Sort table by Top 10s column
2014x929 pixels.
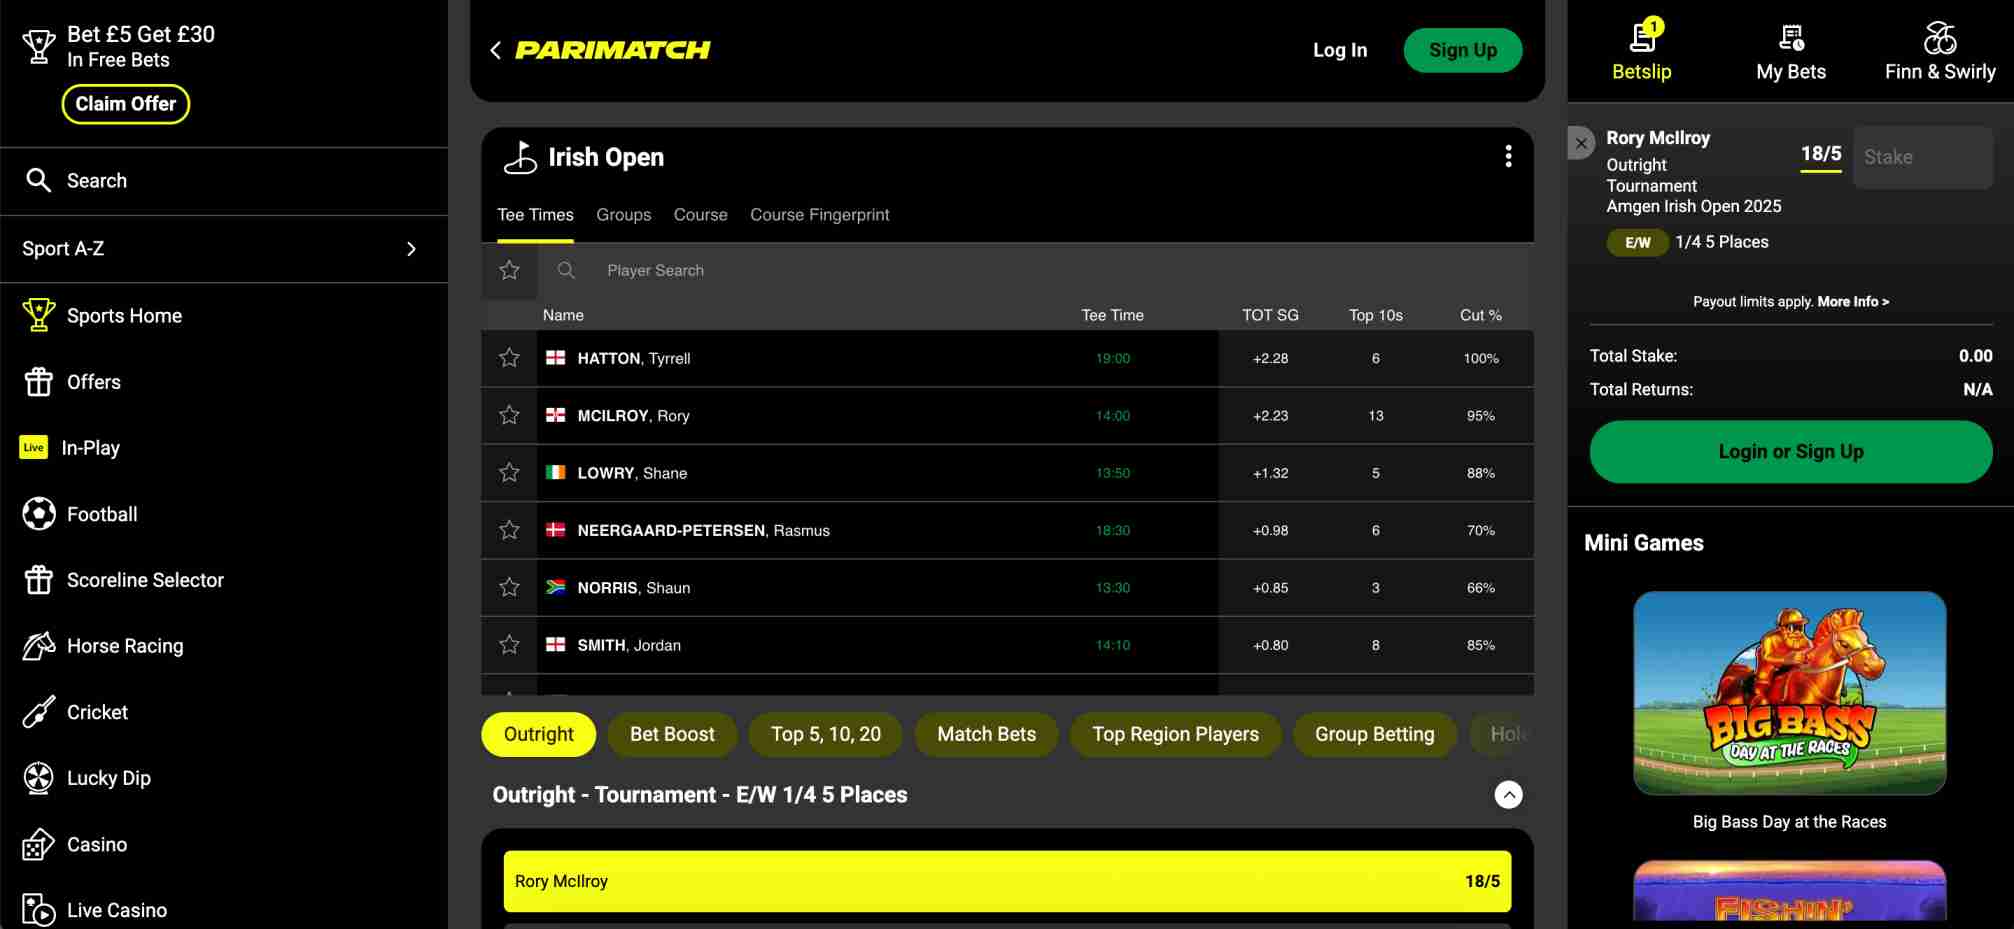pos(1375,315)
